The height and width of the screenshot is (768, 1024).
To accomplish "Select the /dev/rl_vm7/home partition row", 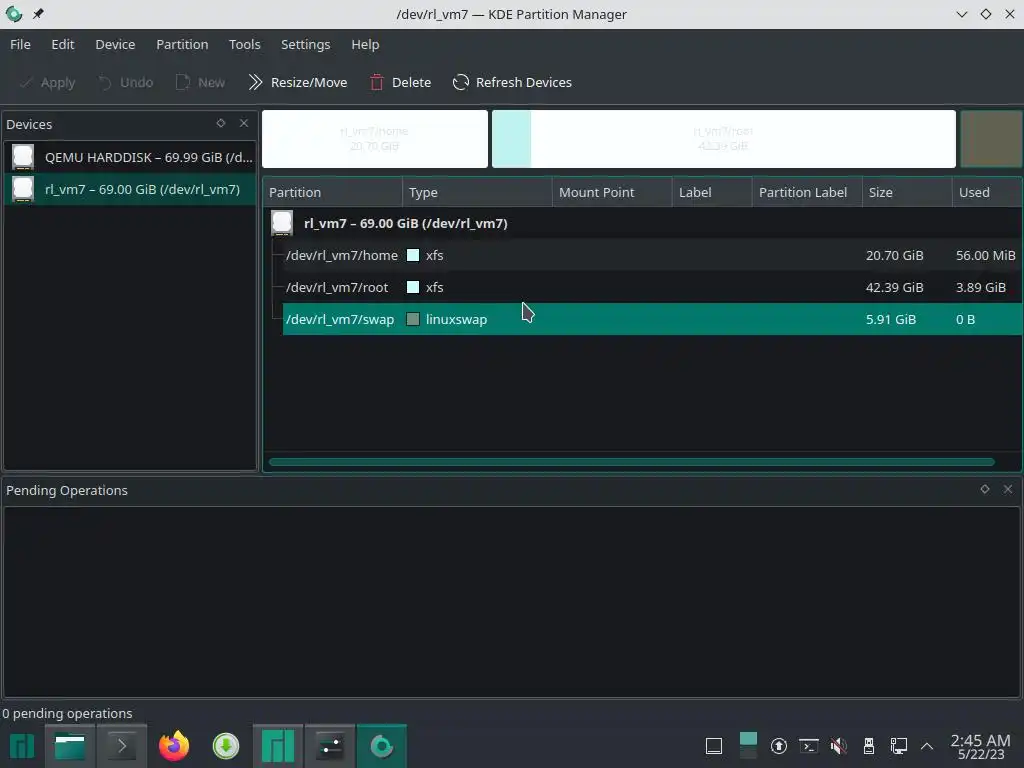I will (643, 255).
